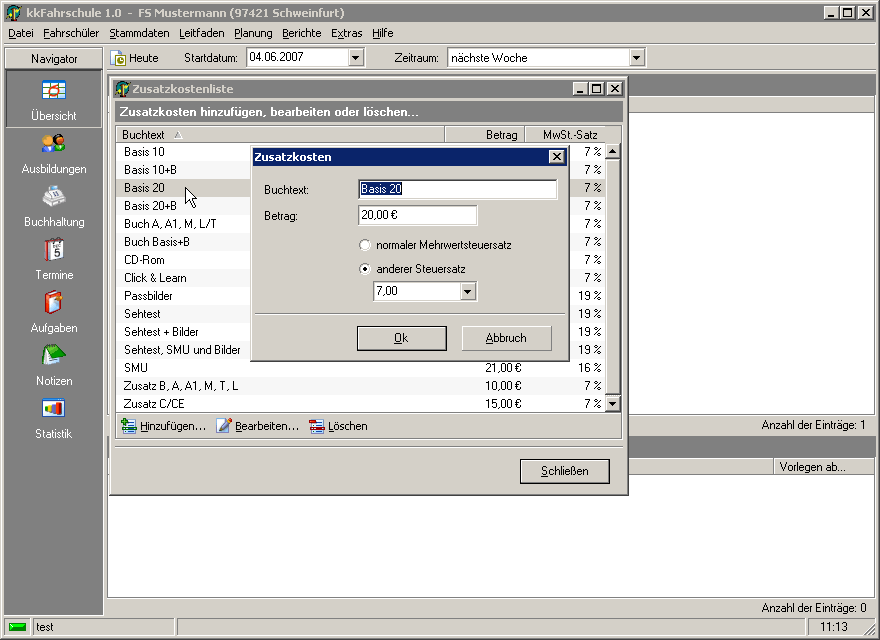
Task: Go to the Termine calendar icon
Action: tap(53, 250)
